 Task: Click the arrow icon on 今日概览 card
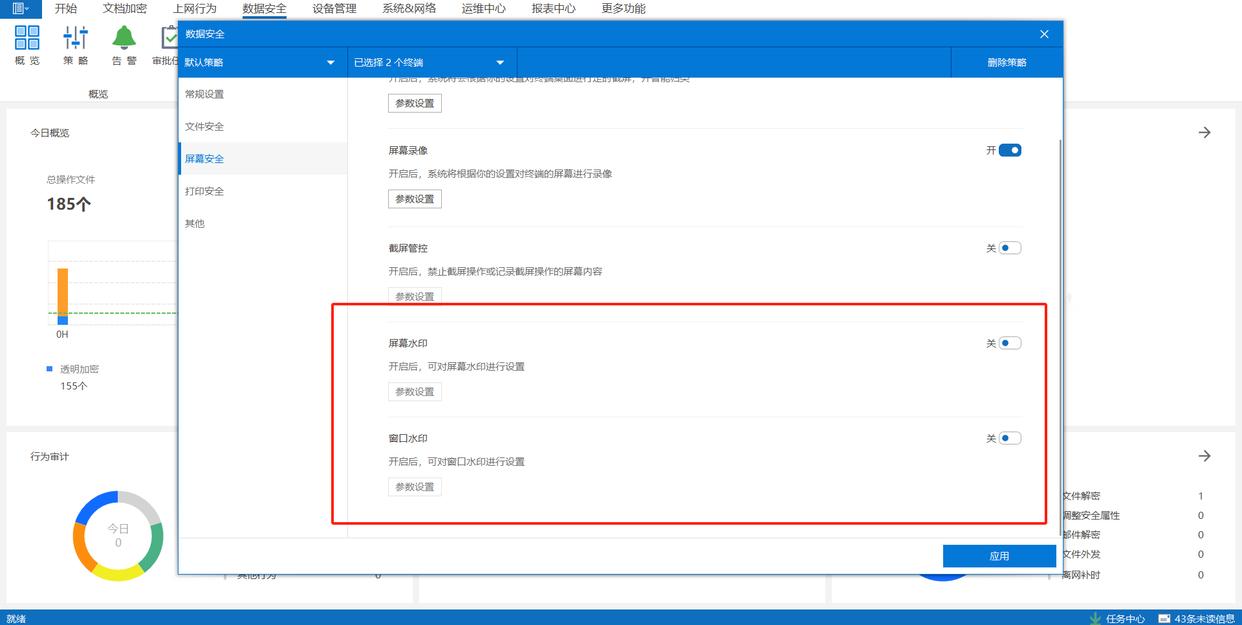[x=1204, y=132]
